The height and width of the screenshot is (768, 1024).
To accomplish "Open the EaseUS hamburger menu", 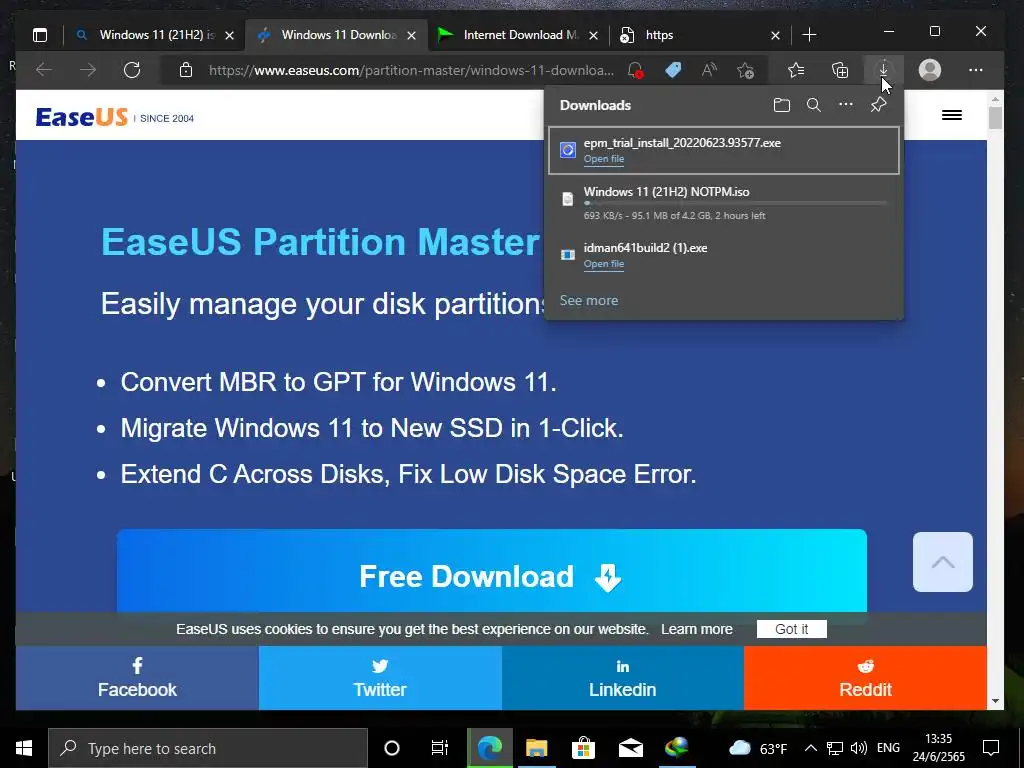I will [x=952, y=116].
